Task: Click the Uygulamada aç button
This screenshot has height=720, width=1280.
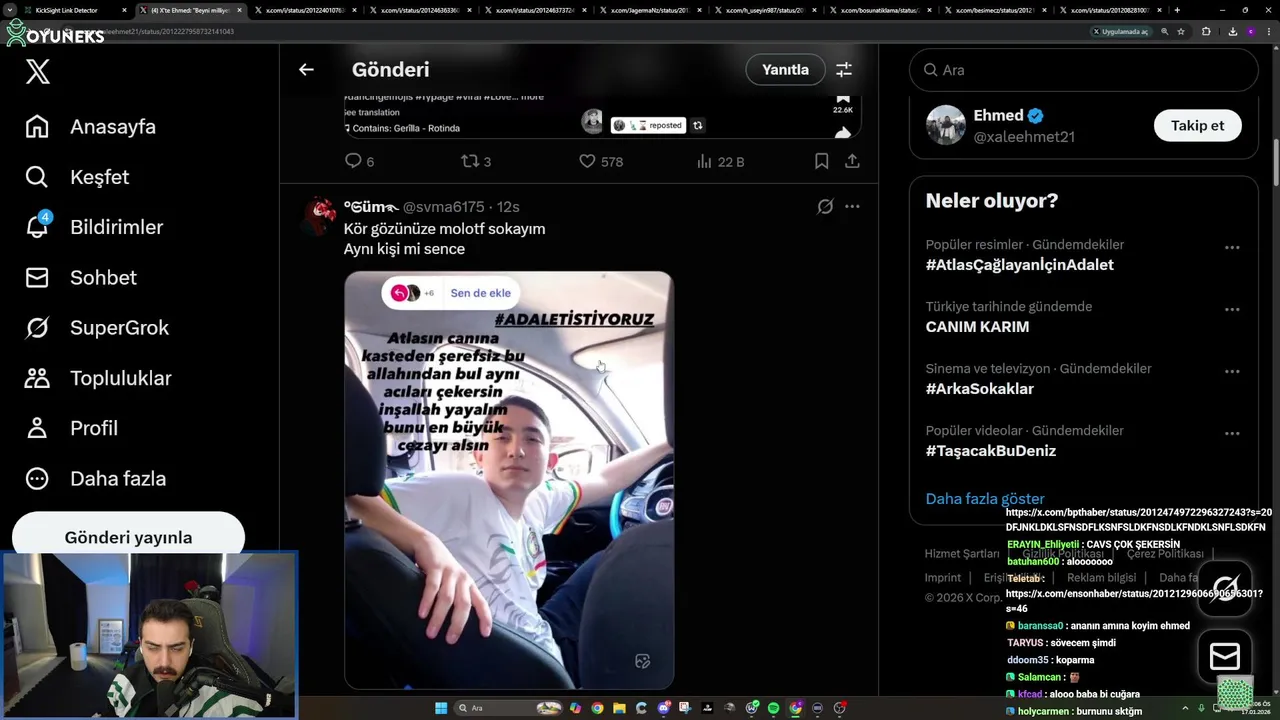Action: pos(1121,31)
